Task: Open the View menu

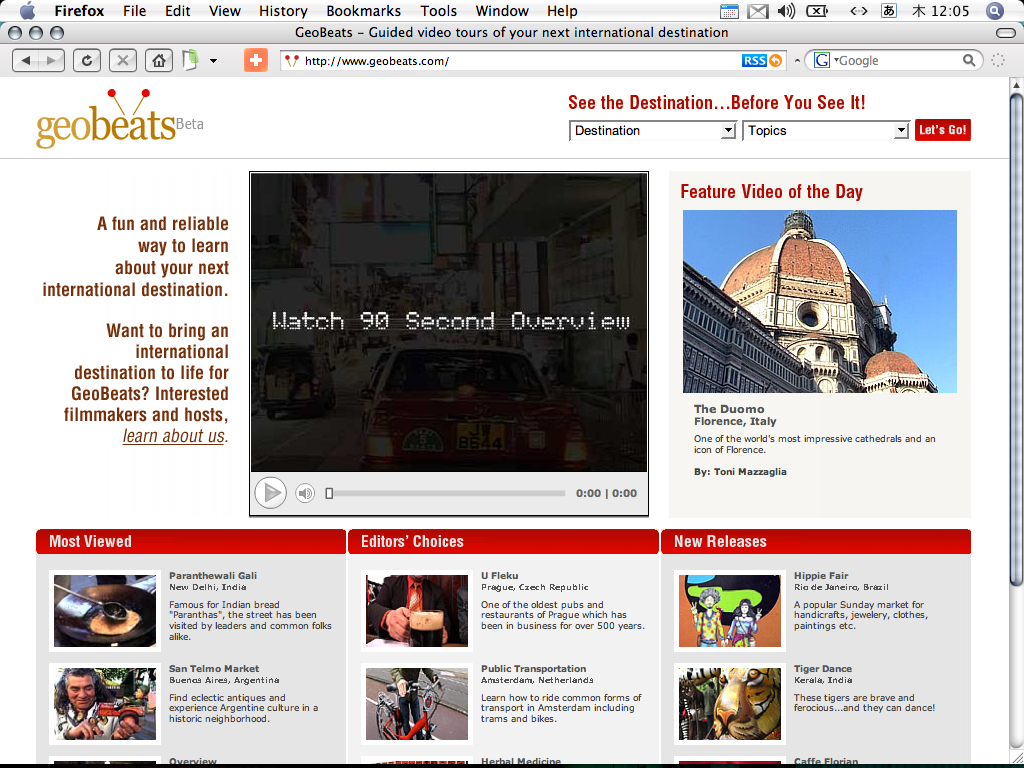Action: point(225,11)
